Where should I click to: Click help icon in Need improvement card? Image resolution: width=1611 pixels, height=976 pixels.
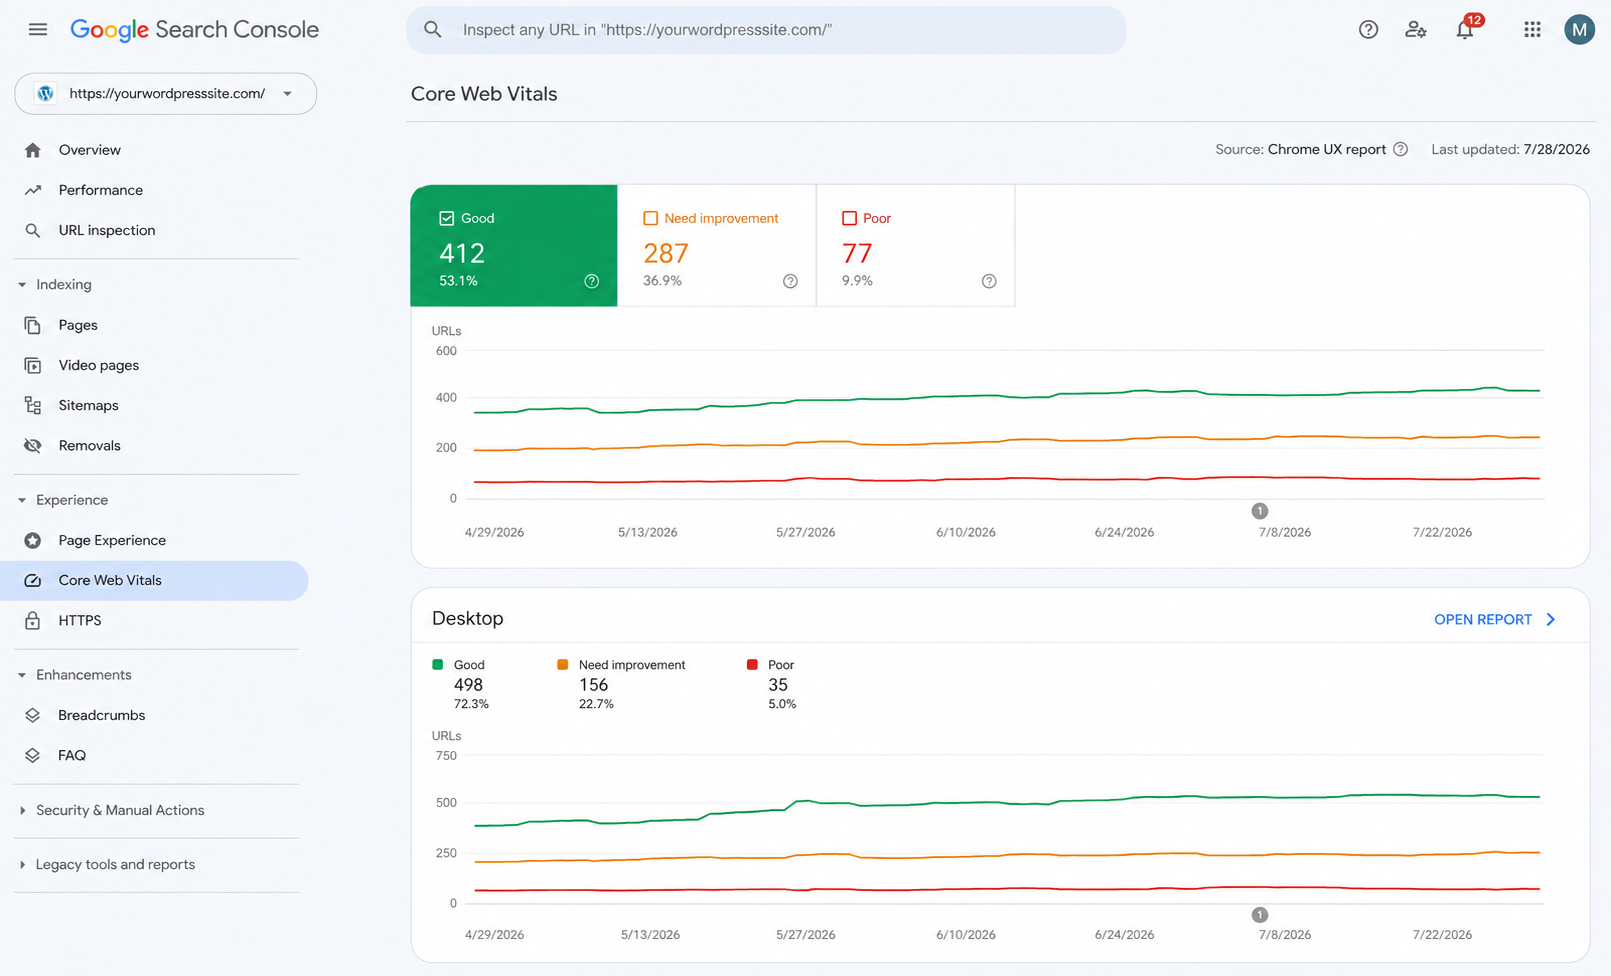pos(790,281)
